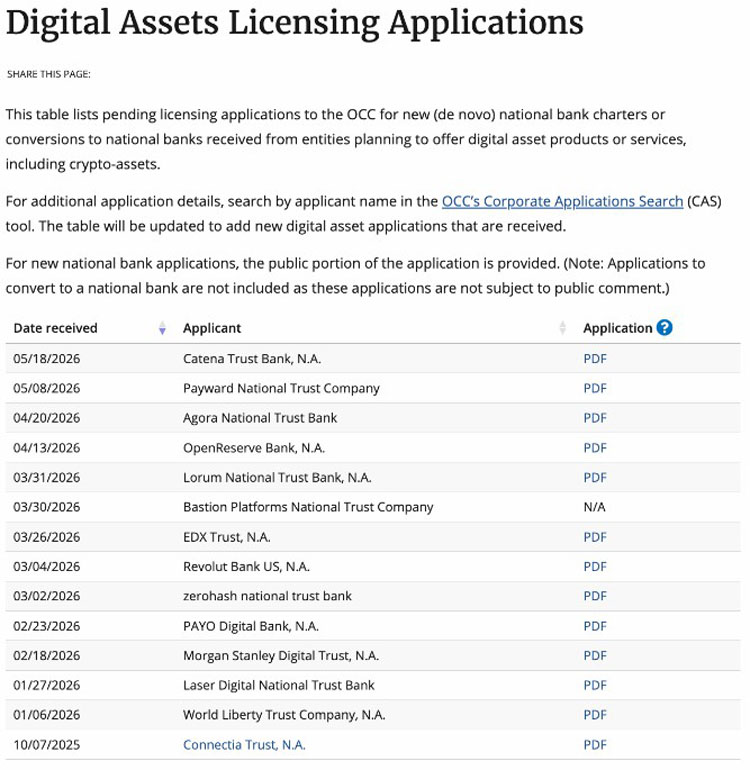750x770 pixels.
Task: Click applicant zerohash national trust bank
Action: coord(267,596)
